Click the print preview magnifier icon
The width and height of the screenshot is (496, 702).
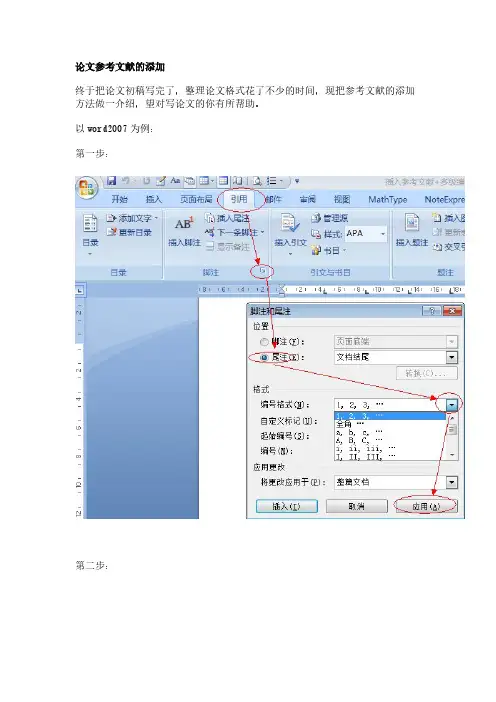[x=257, y=181]
